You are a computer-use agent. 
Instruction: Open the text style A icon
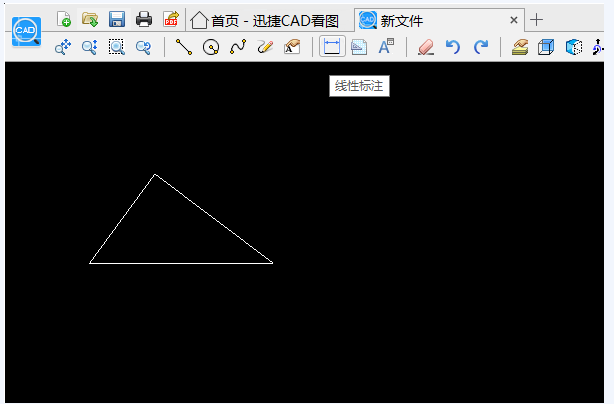coord(386,47)
